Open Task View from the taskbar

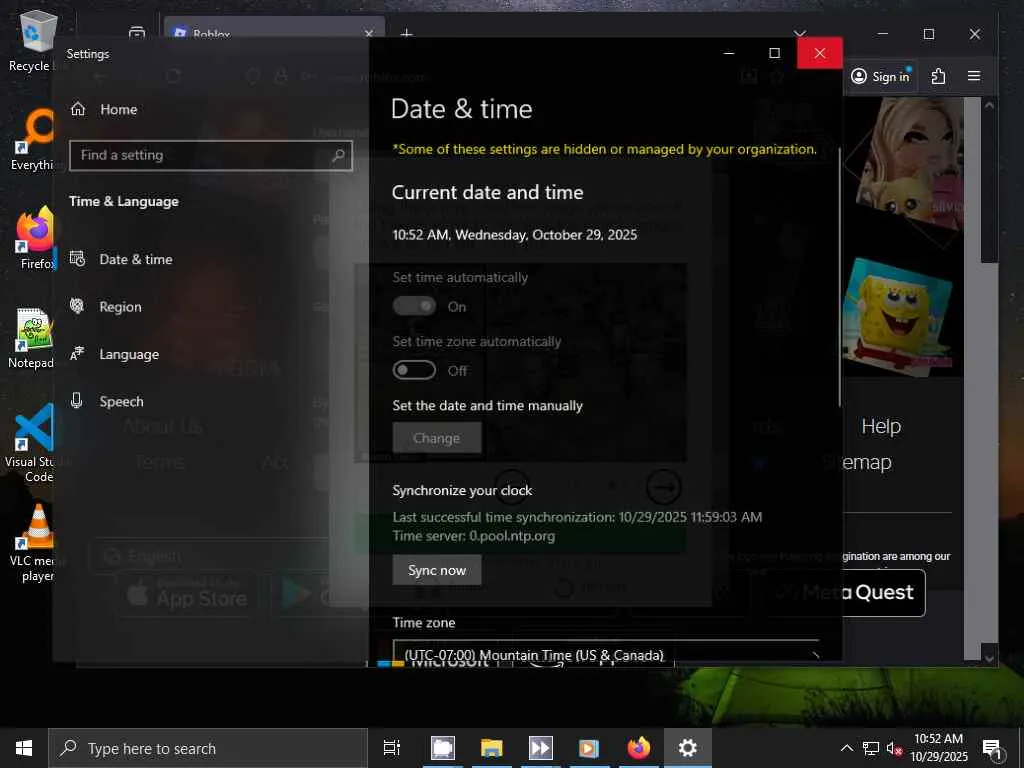tap(392, 748)
